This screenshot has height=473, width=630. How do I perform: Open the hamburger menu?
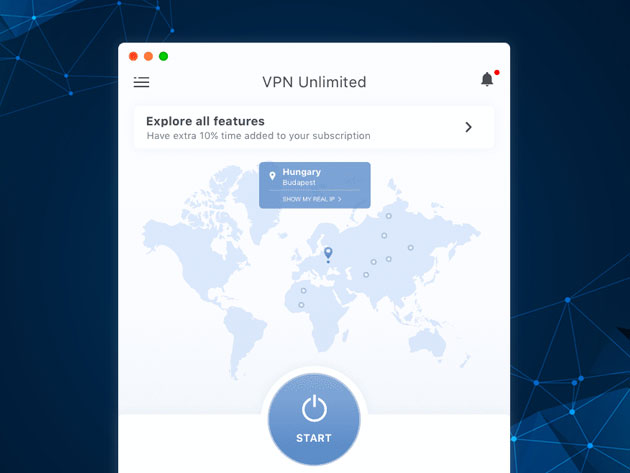pos(141,82)
